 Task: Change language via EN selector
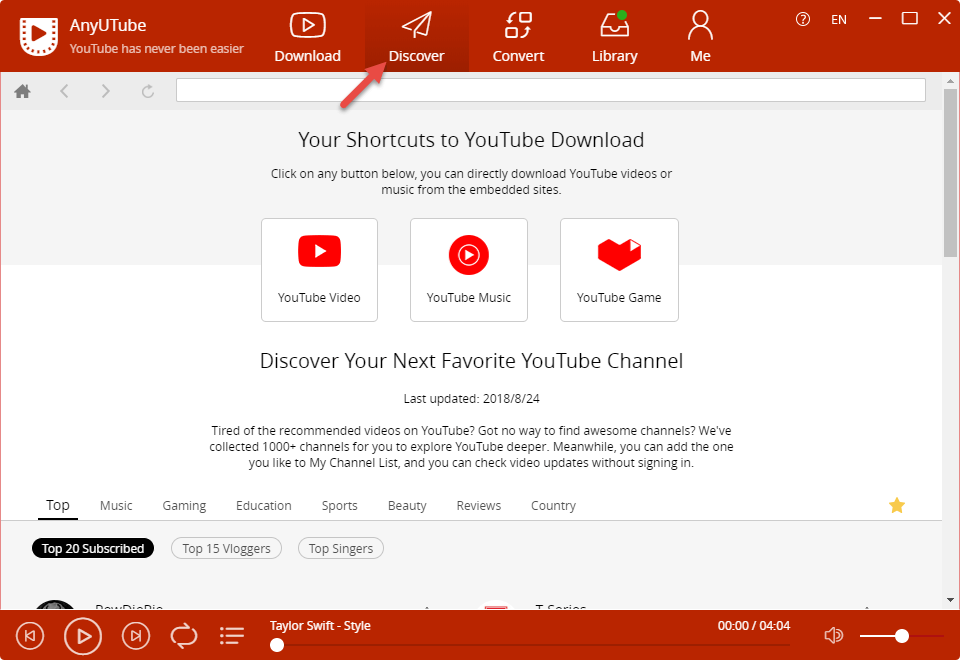pos(839,20)
